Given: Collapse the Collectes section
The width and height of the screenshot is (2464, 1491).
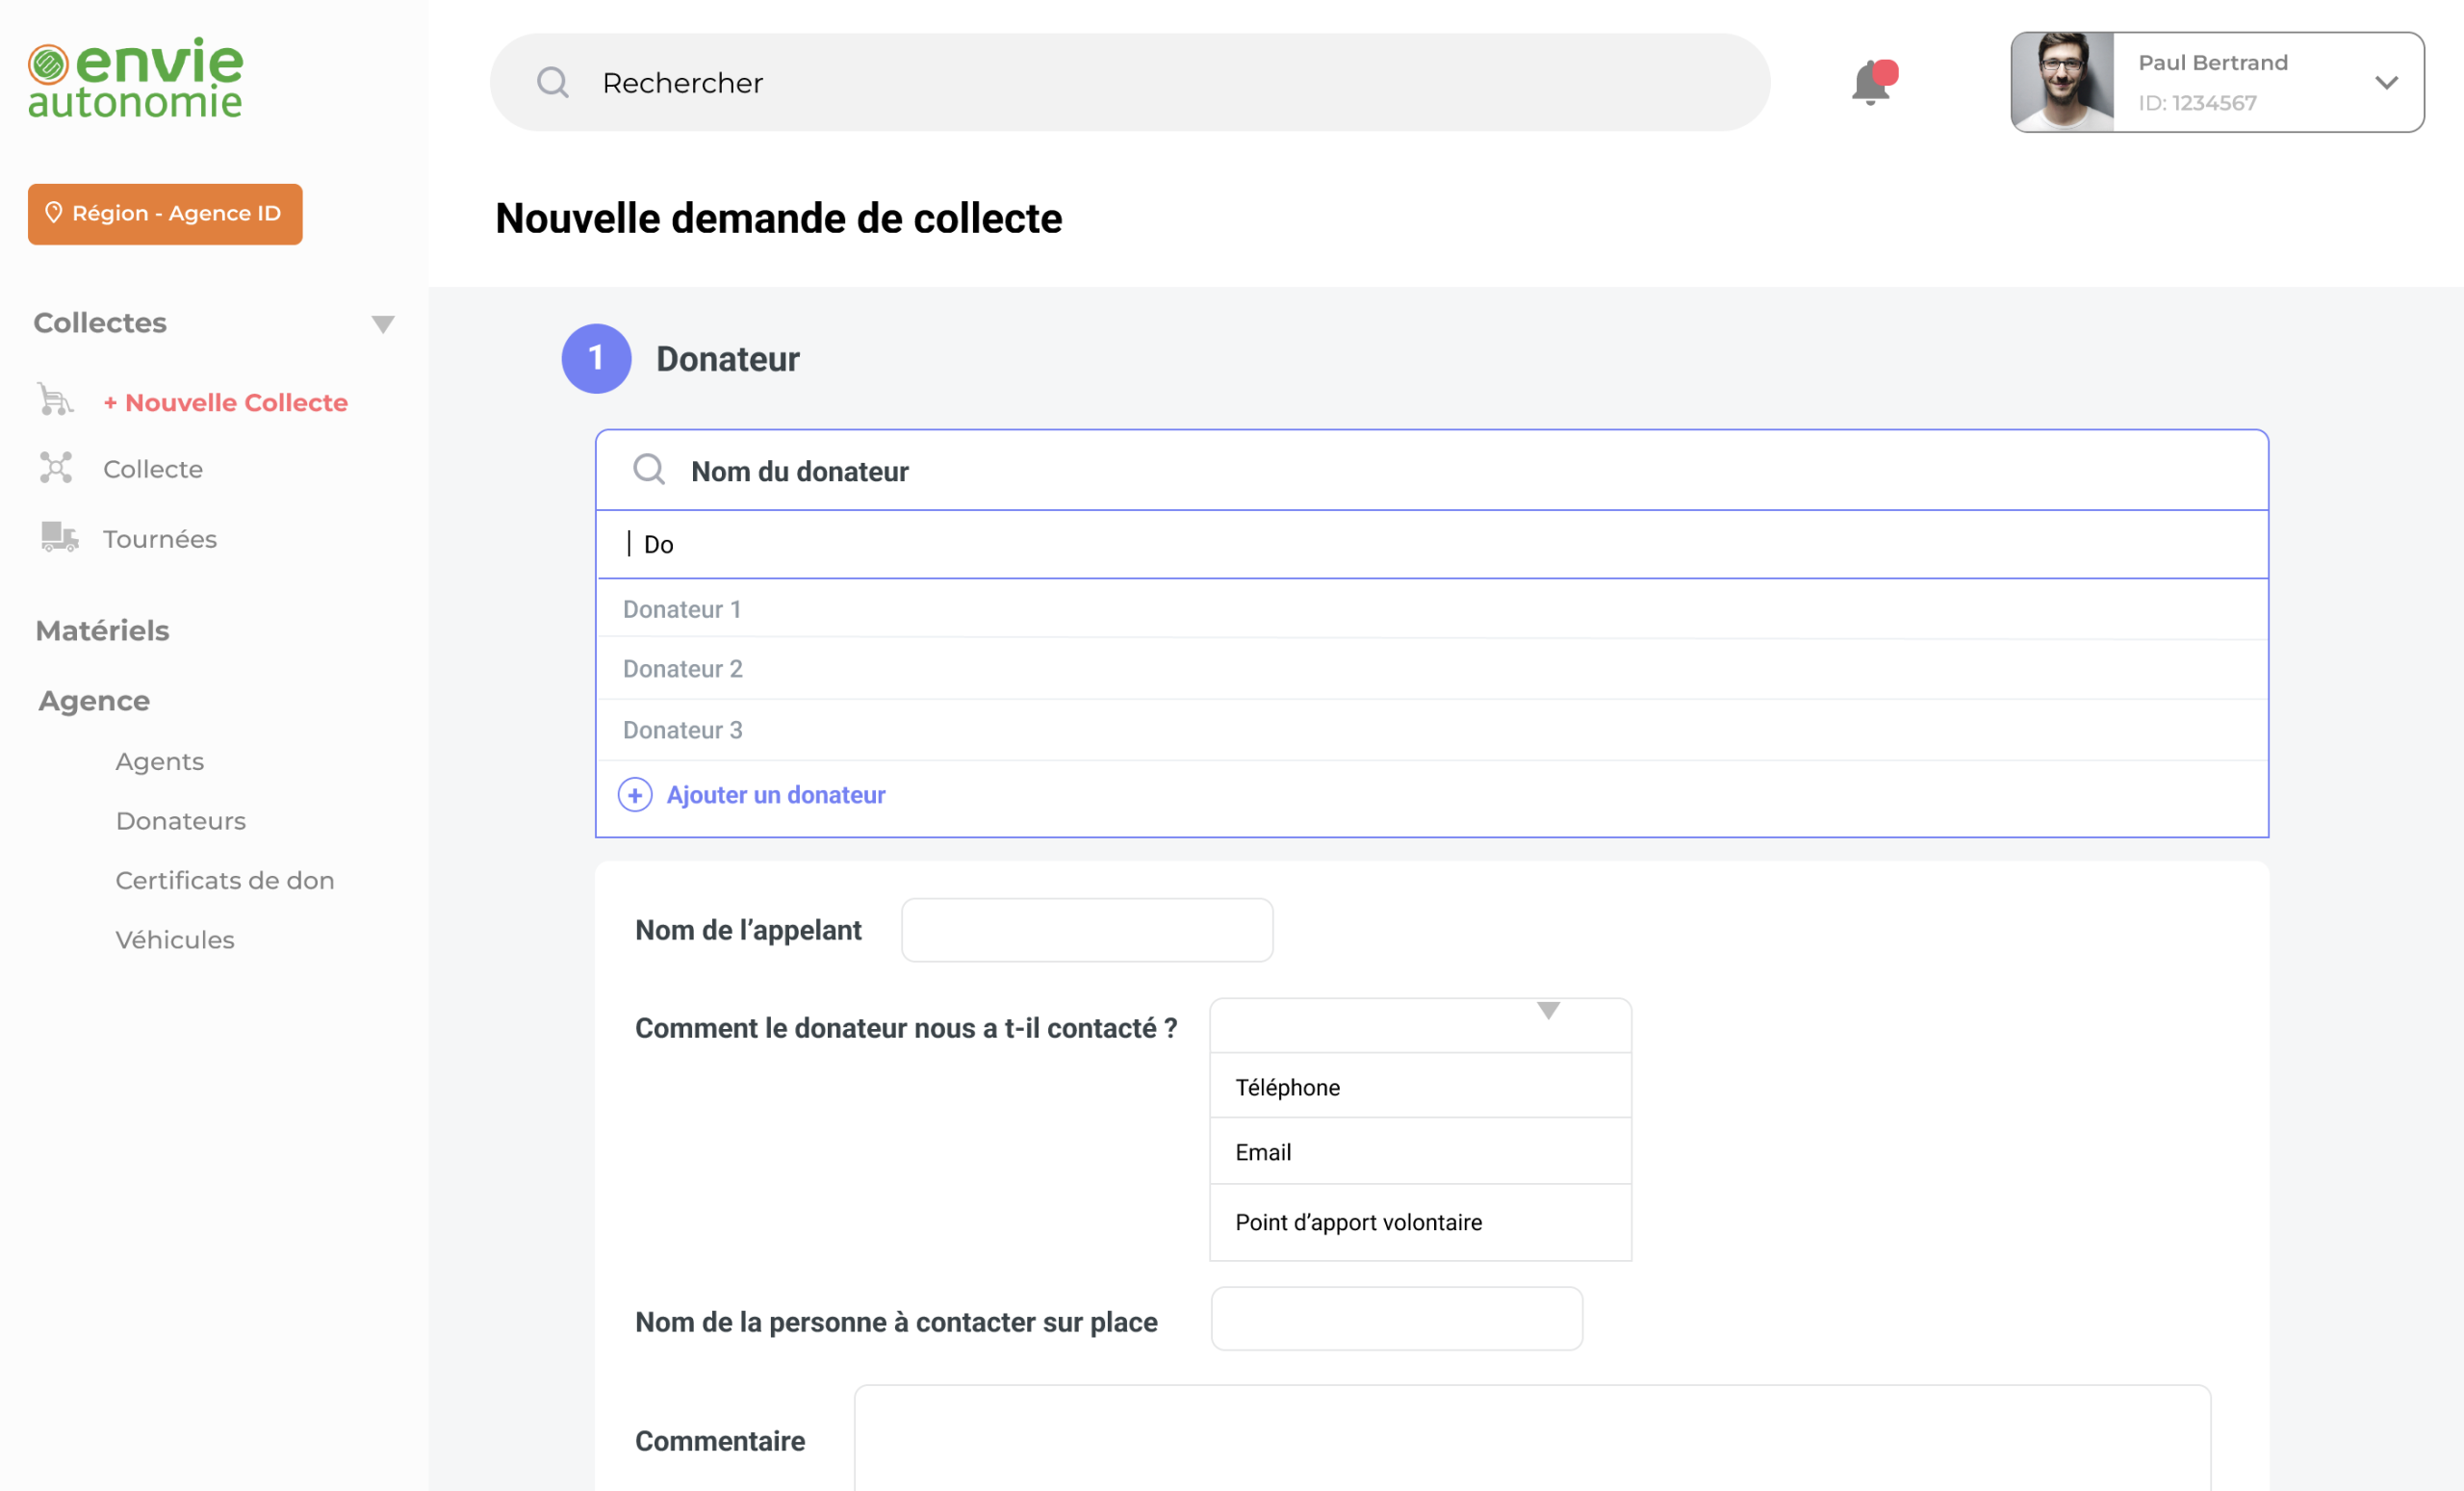Looking at the screenshot, I should [384, 322].
